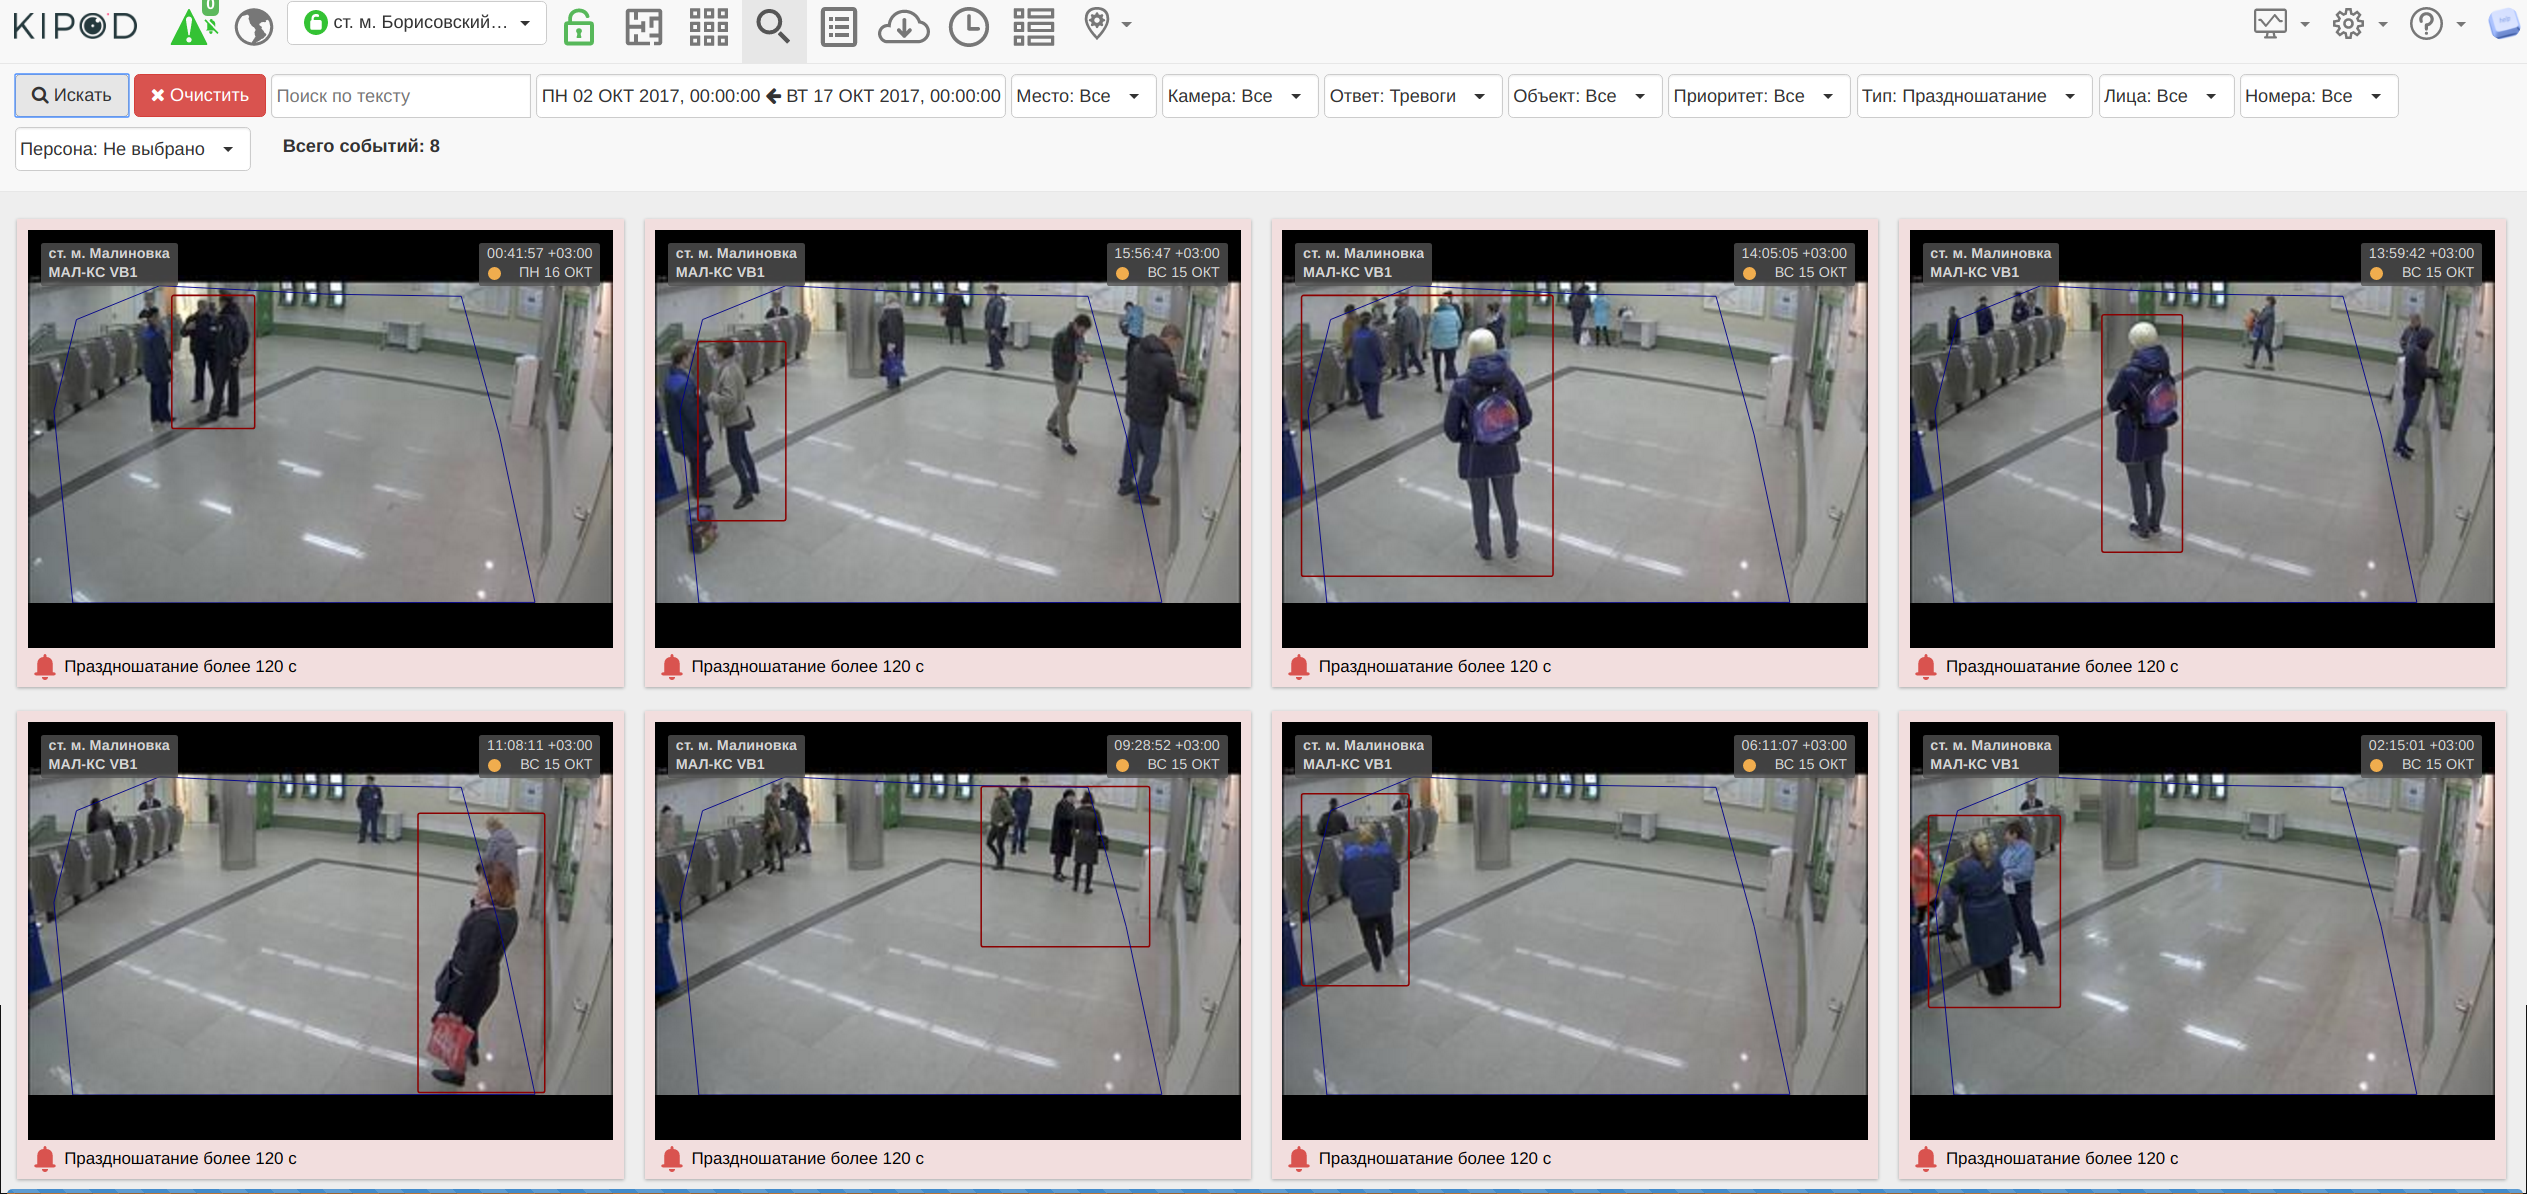
Task: Expand the Персона: Не выбрано dropdown
Action: tap(132, 149)
